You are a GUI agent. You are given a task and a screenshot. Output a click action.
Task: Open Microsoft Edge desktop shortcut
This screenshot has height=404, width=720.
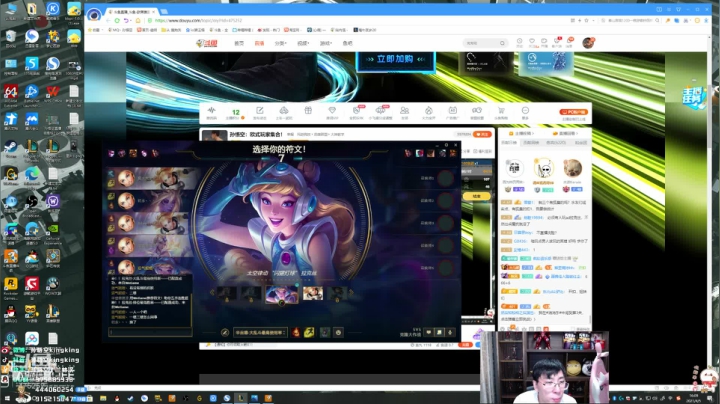tap(32, 176)
